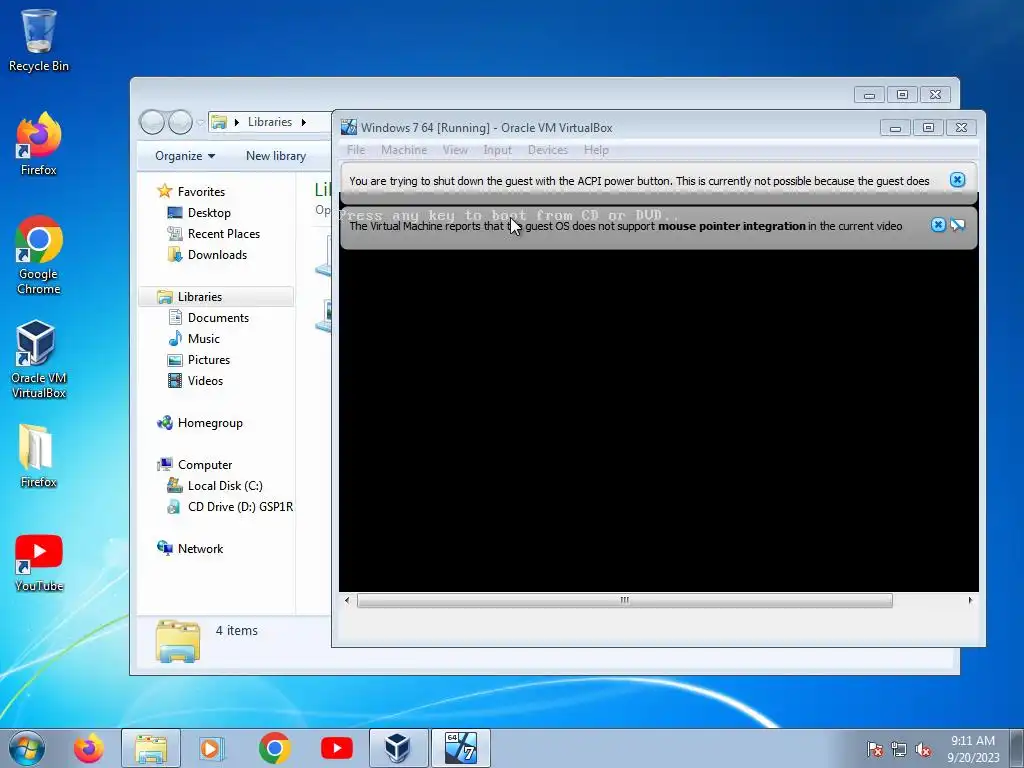Select Firefox shortcut on desktop
Viewport: 1024px width, 768px height.
[x=39, y=144]
